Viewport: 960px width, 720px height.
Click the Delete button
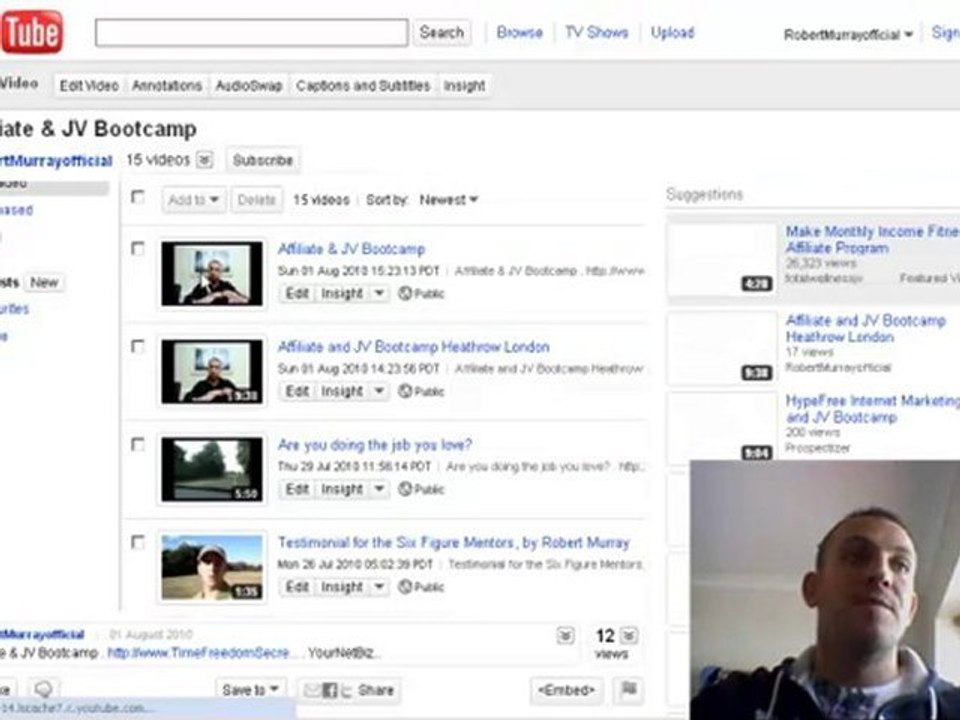256,200
